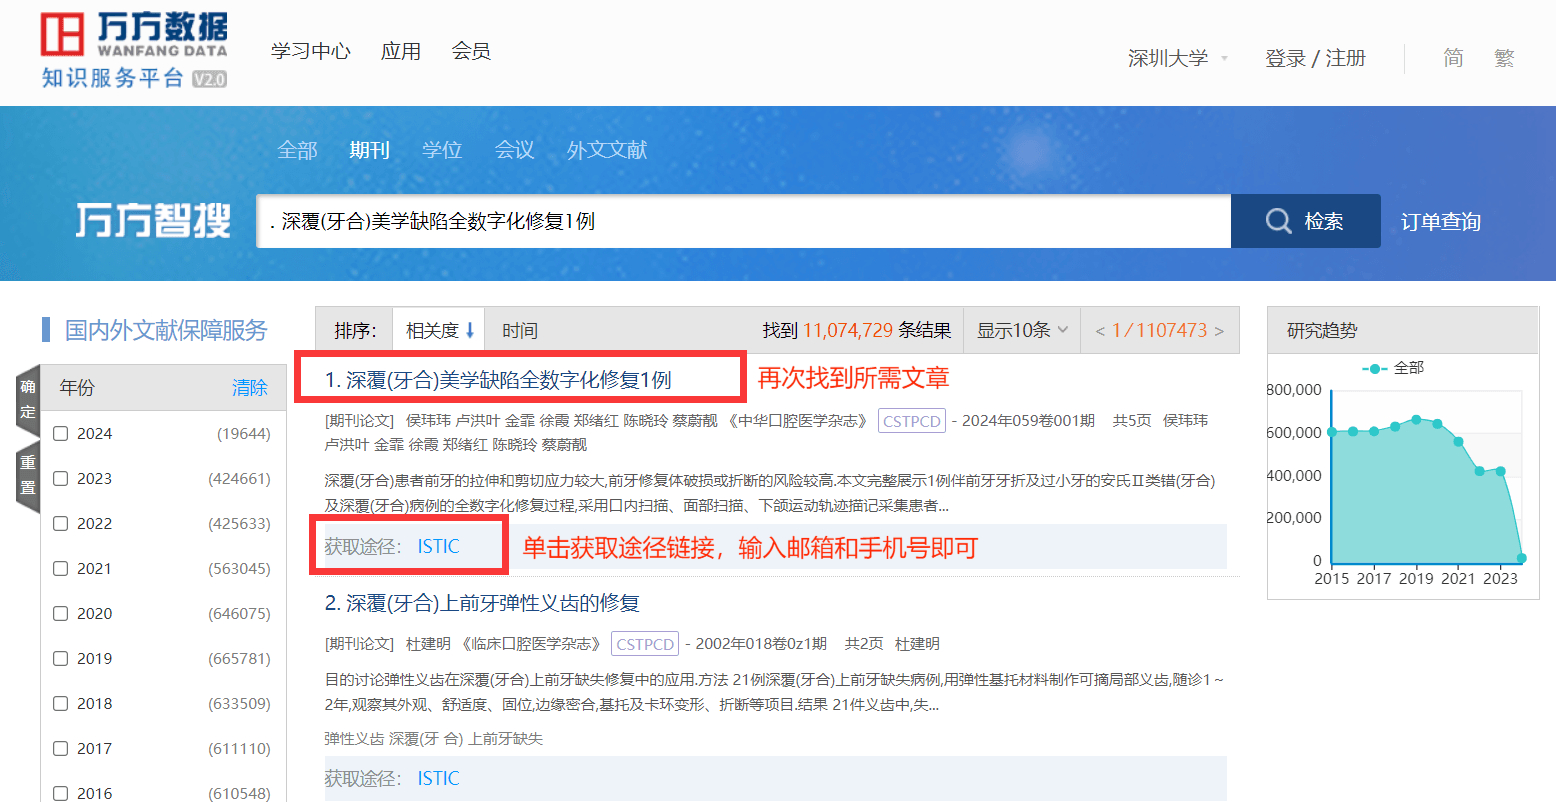Screen dimensions: 1556x802
Task: Check the 2019 year filter
Action: coord(61,658)
